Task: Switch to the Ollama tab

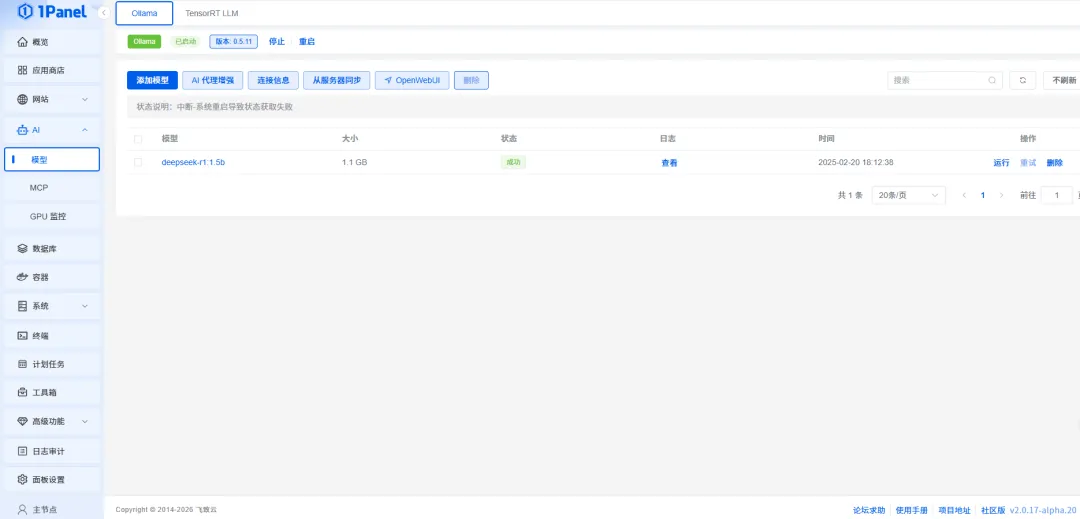Action: tap(145, 13)
